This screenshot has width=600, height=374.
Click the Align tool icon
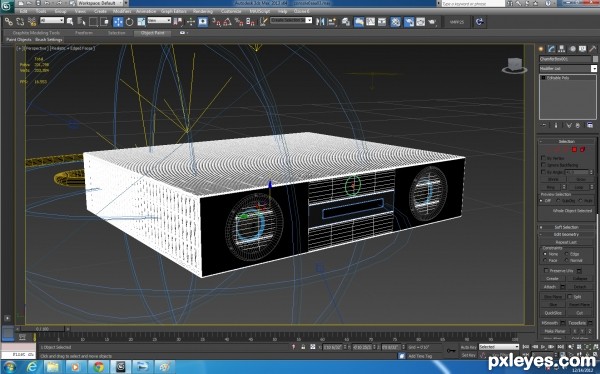point(332,22)
